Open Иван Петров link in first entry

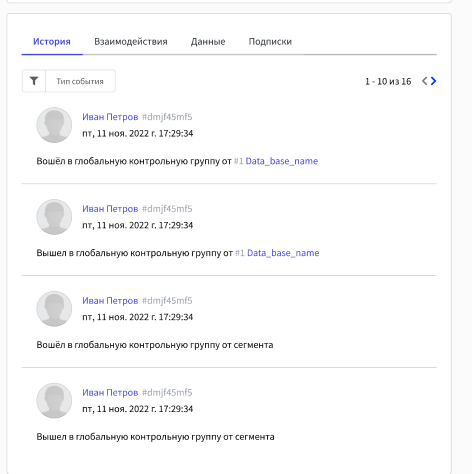pos(110,117)
